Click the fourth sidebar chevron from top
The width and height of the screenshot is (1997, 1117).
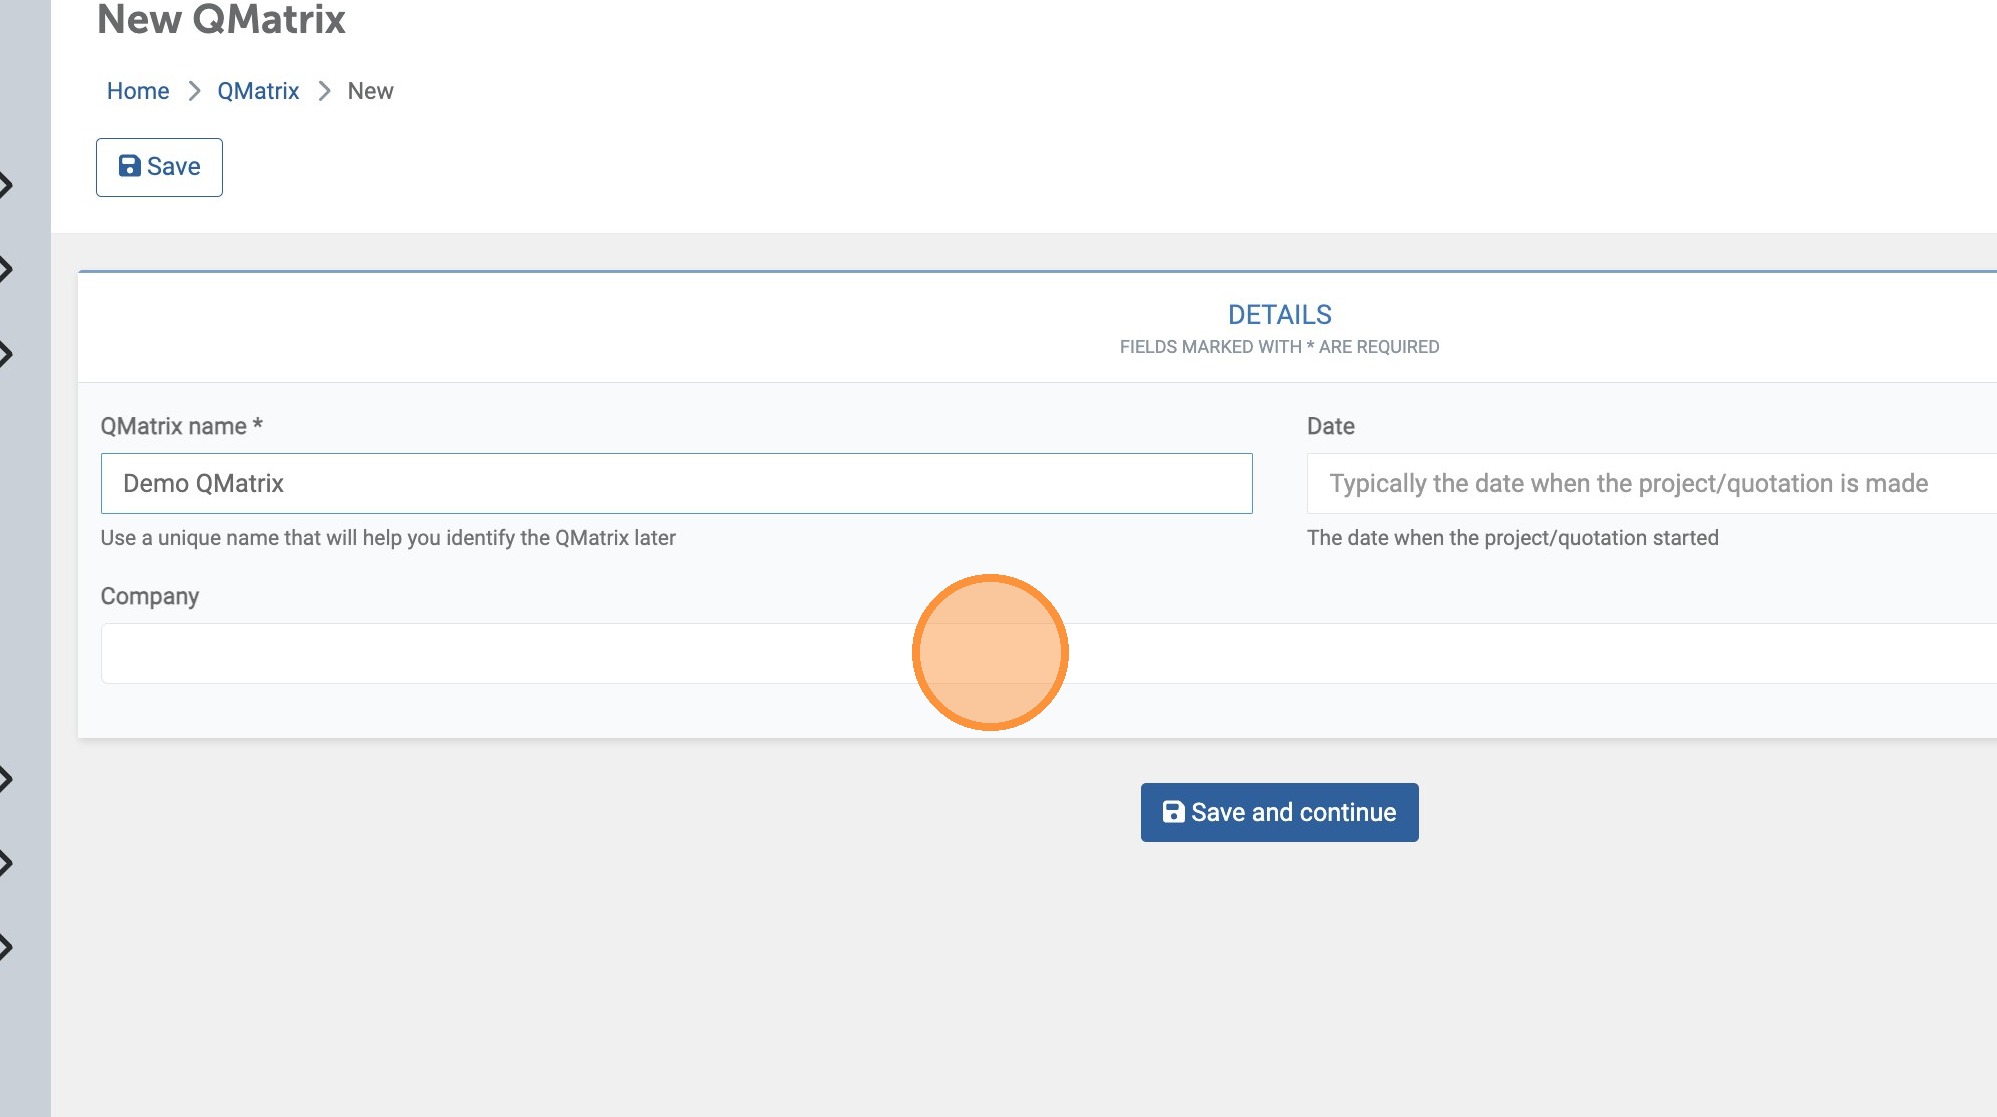tap(7, 779)
